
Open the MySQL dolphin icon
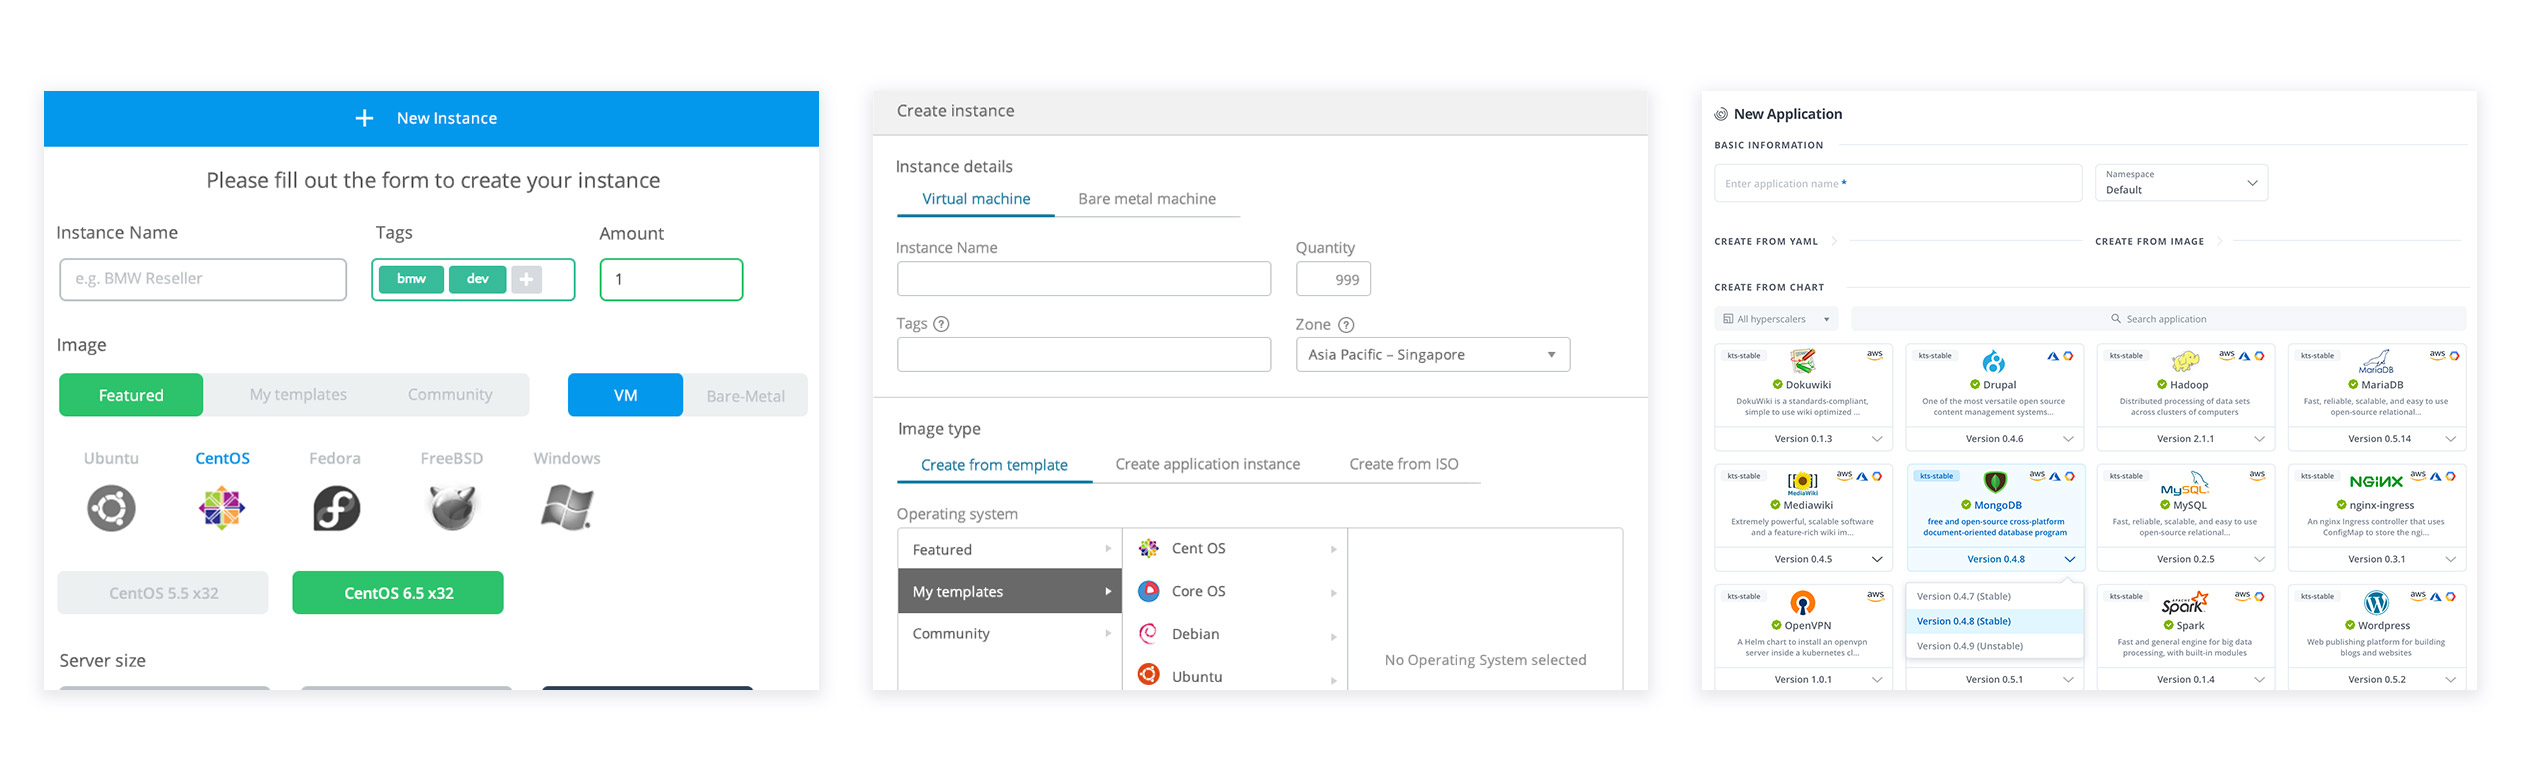pyautogui.click(x=2185, y=483)
